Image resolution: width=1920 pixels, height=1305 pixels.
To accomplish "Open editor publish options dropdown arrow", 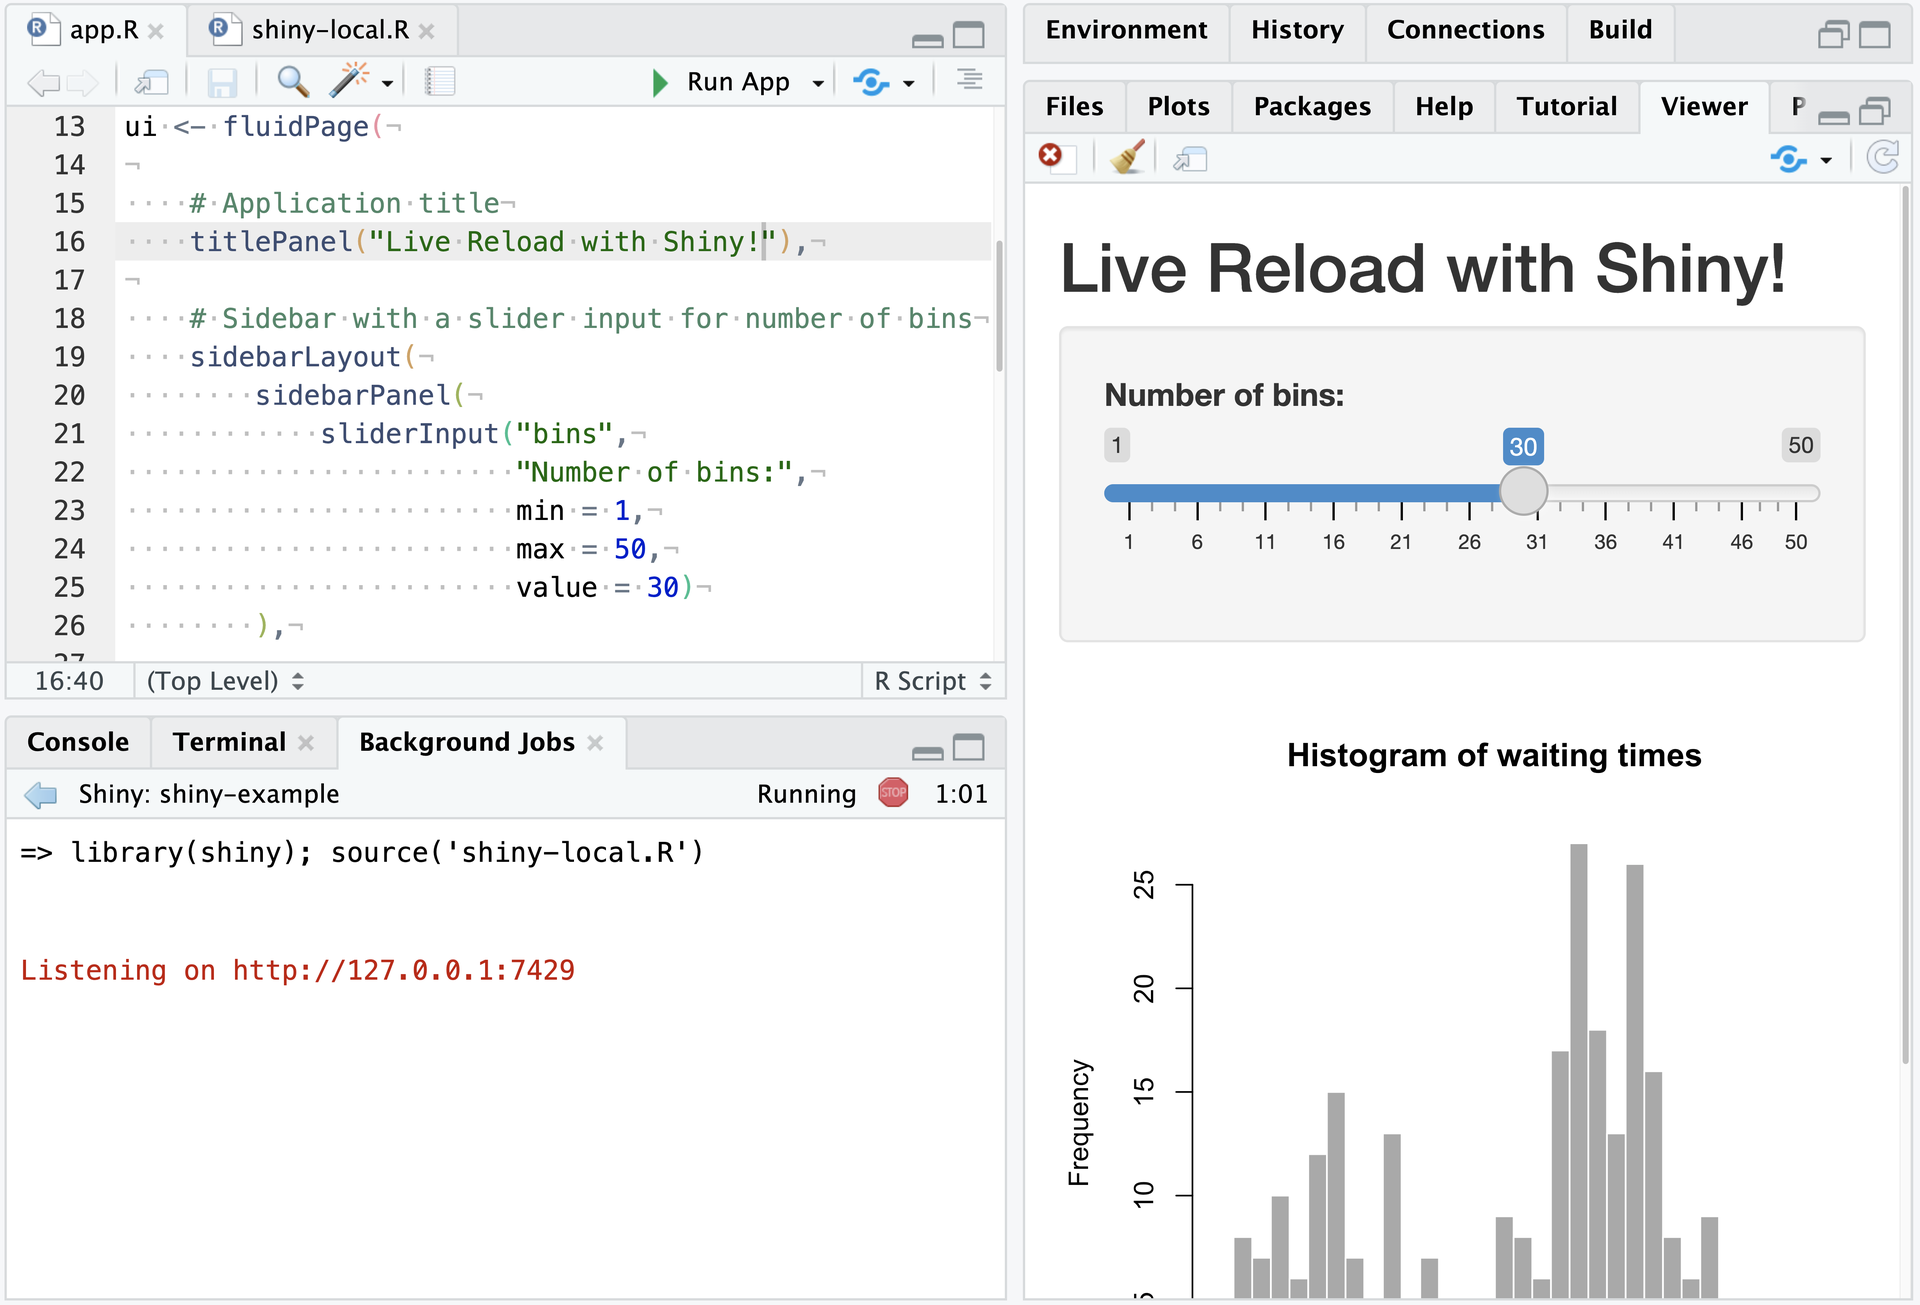I will pyautogui.click(x=908, y=84).
